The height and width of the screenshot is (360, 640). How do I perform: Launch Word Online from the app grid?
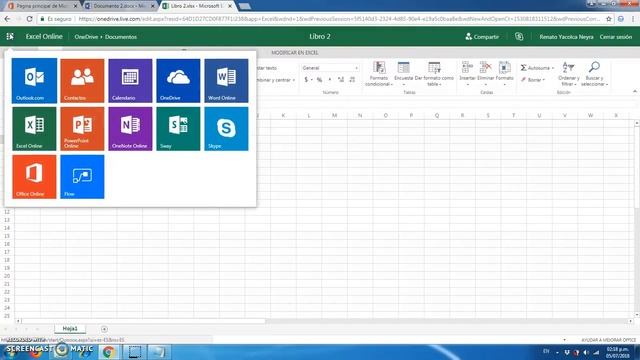tap(226, 80)
